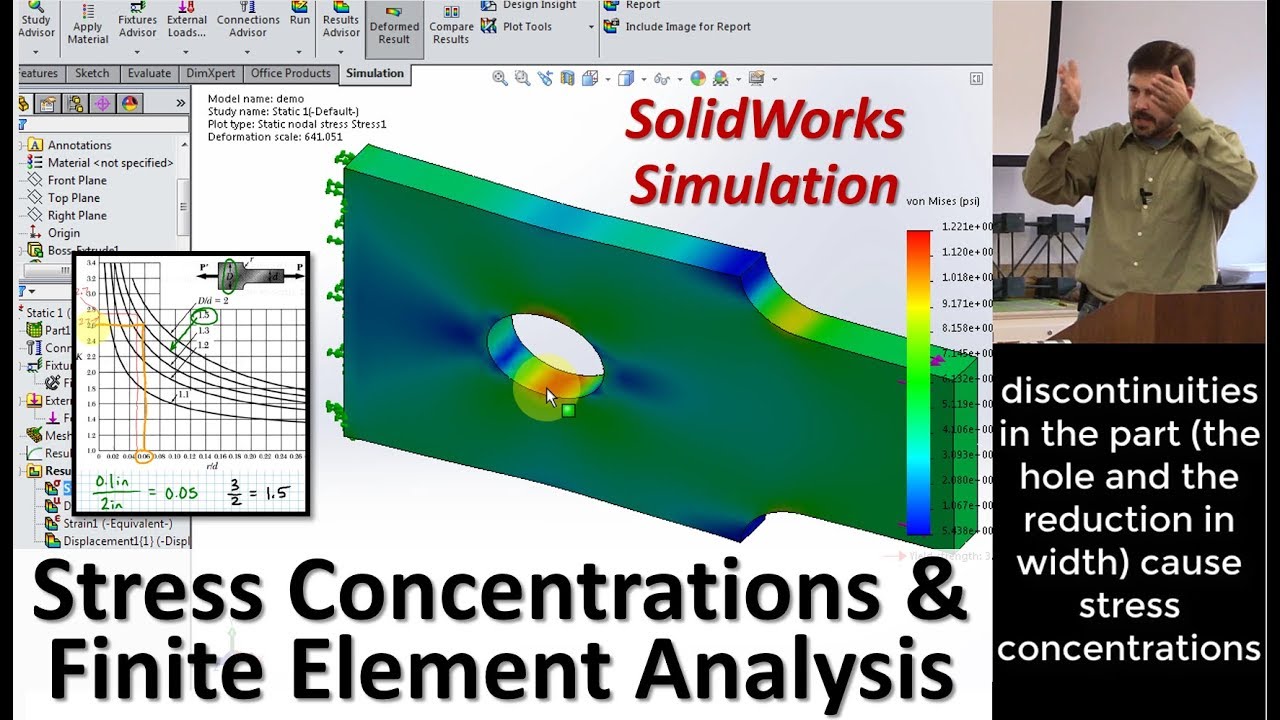Open Hide/Show Items glasses icon
Screen dimensions: 1280x720
click(664, 78)
